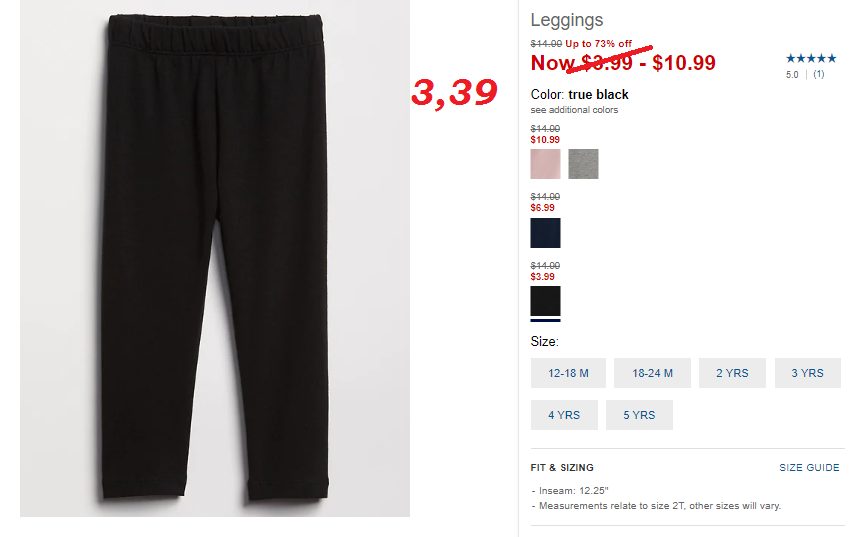Select the pink color swatch

pos(545,164)
